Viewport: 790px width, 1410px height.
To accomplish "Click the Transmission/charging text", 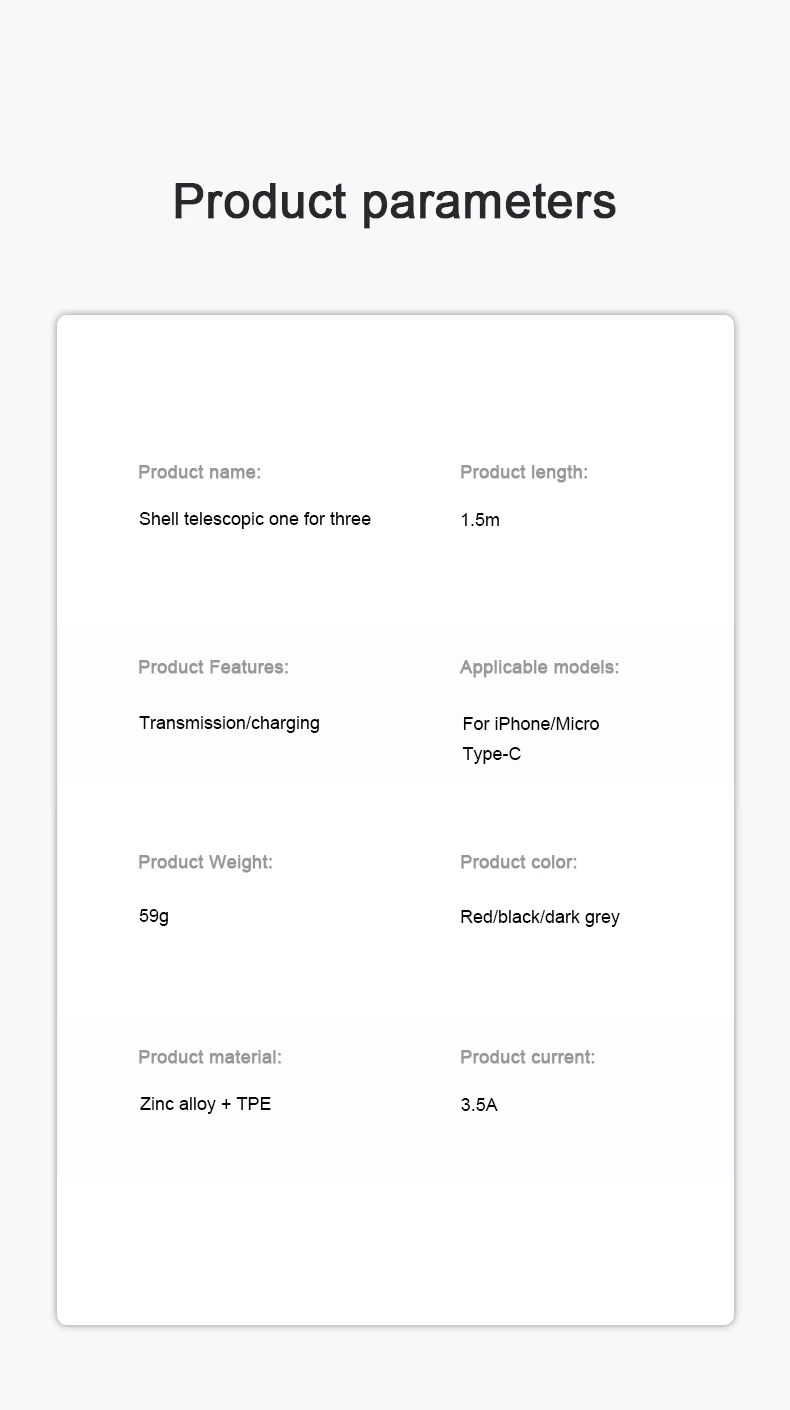I will point(229,723).
